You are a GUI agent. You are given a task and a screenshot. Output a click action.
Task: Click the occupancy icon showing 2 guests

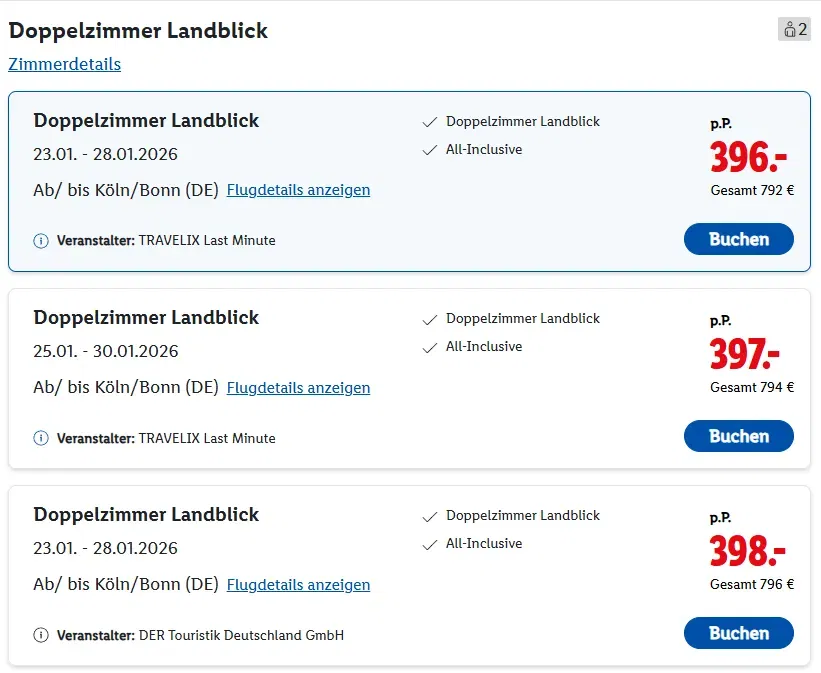pyautogui.click(x=794, y=29)
